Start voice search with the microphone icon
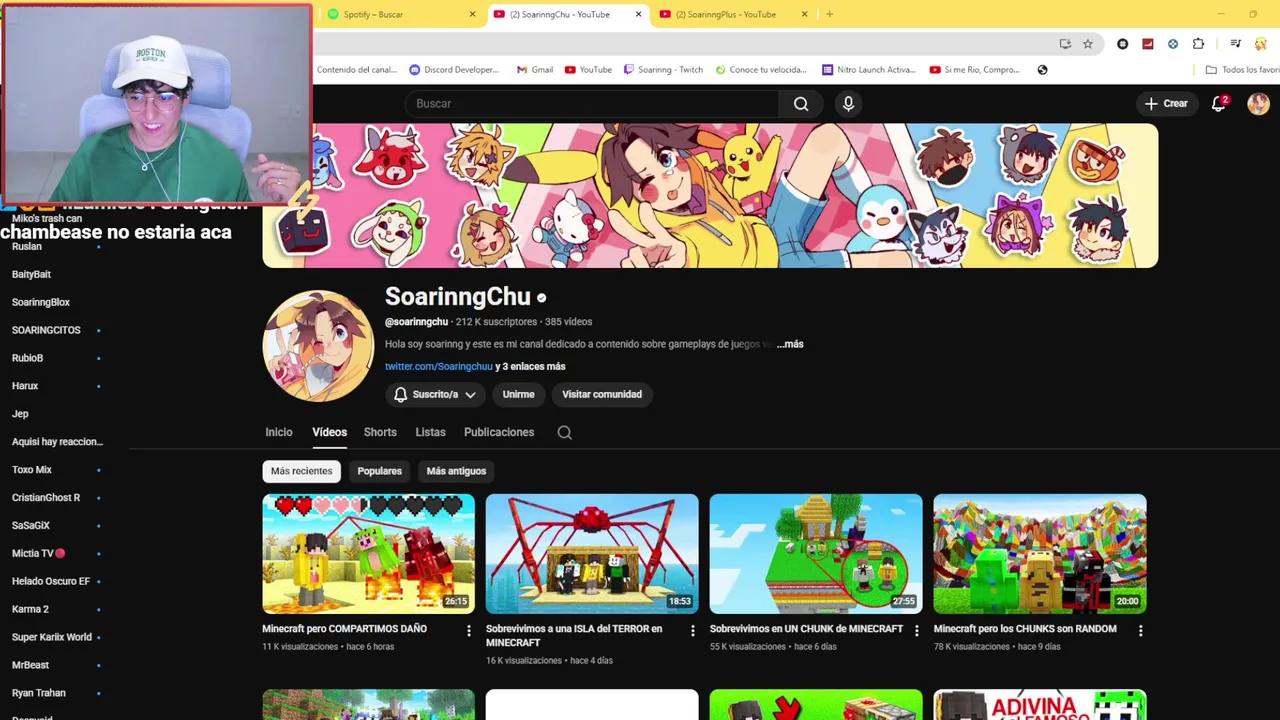The height and width of the screenshot is (720, 1280). (x=848, y=103)
